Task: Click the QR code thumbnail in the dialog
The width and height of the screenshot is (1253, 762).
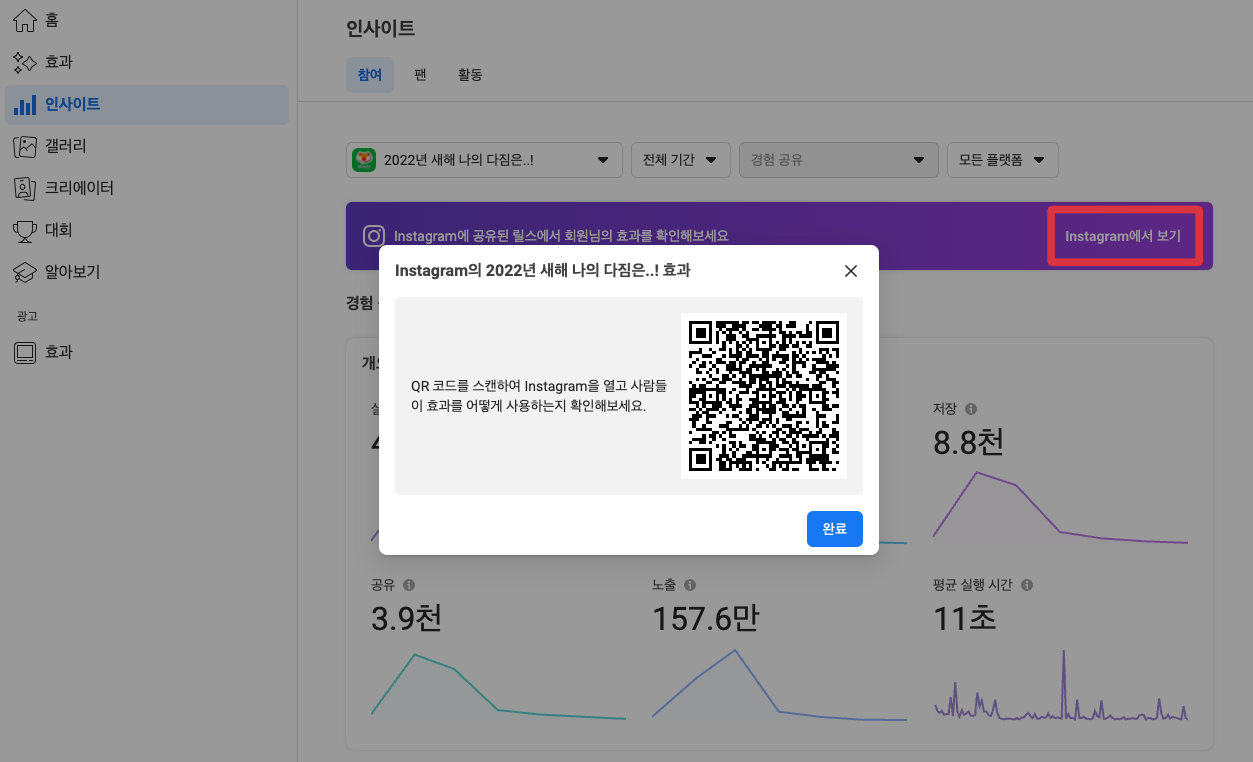Action: tap(764, 394)
